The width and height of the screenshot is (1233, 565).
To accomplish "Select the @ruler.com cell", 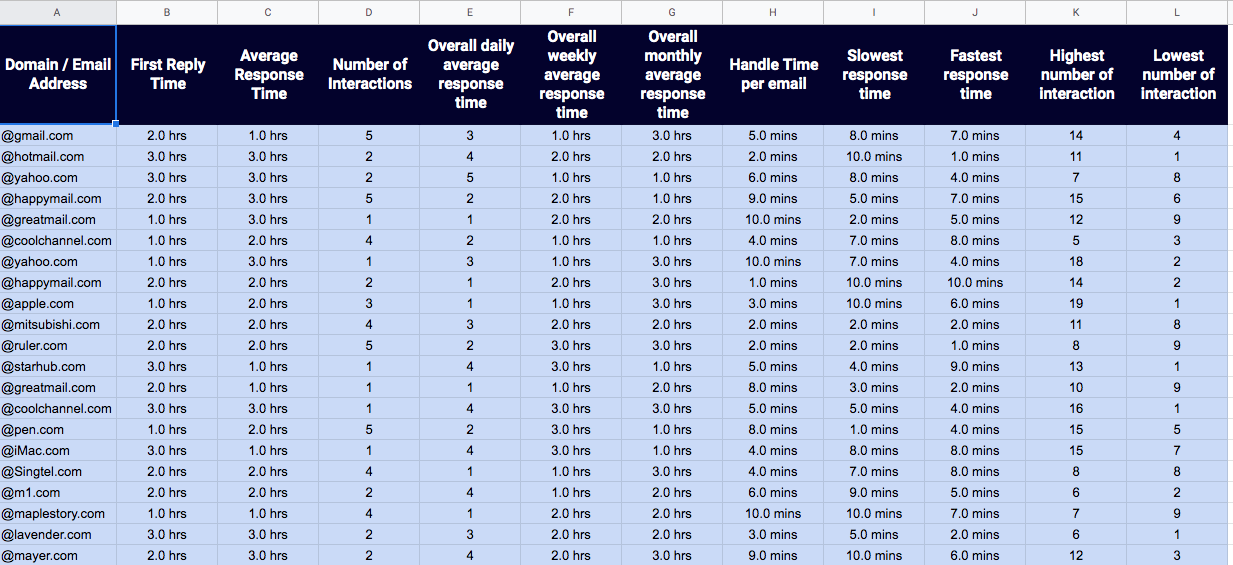I will tap(58, 345).
